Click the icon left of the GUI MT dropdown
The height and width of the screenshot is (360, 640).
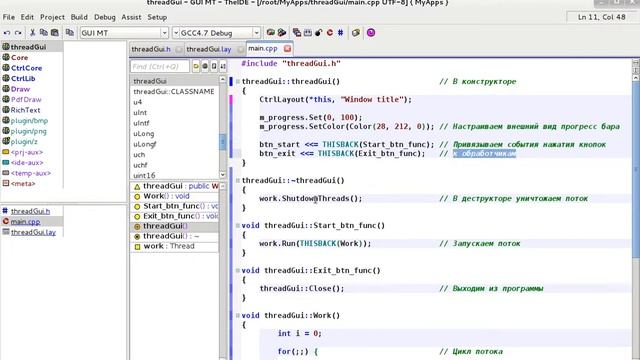(70, 33)
